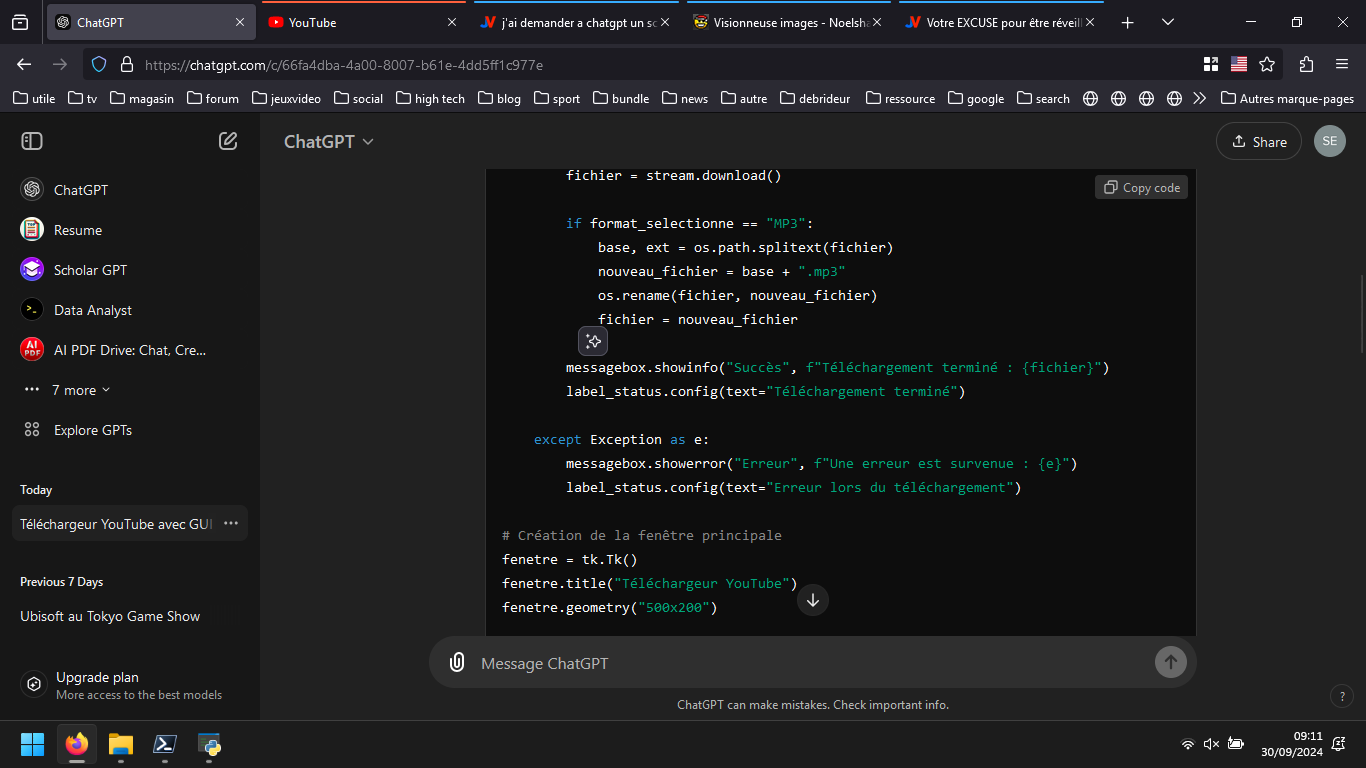Viewport: 1366px width, 768px height.
Task: Click the Message ChatGPT input field
Action: point(800,663)
